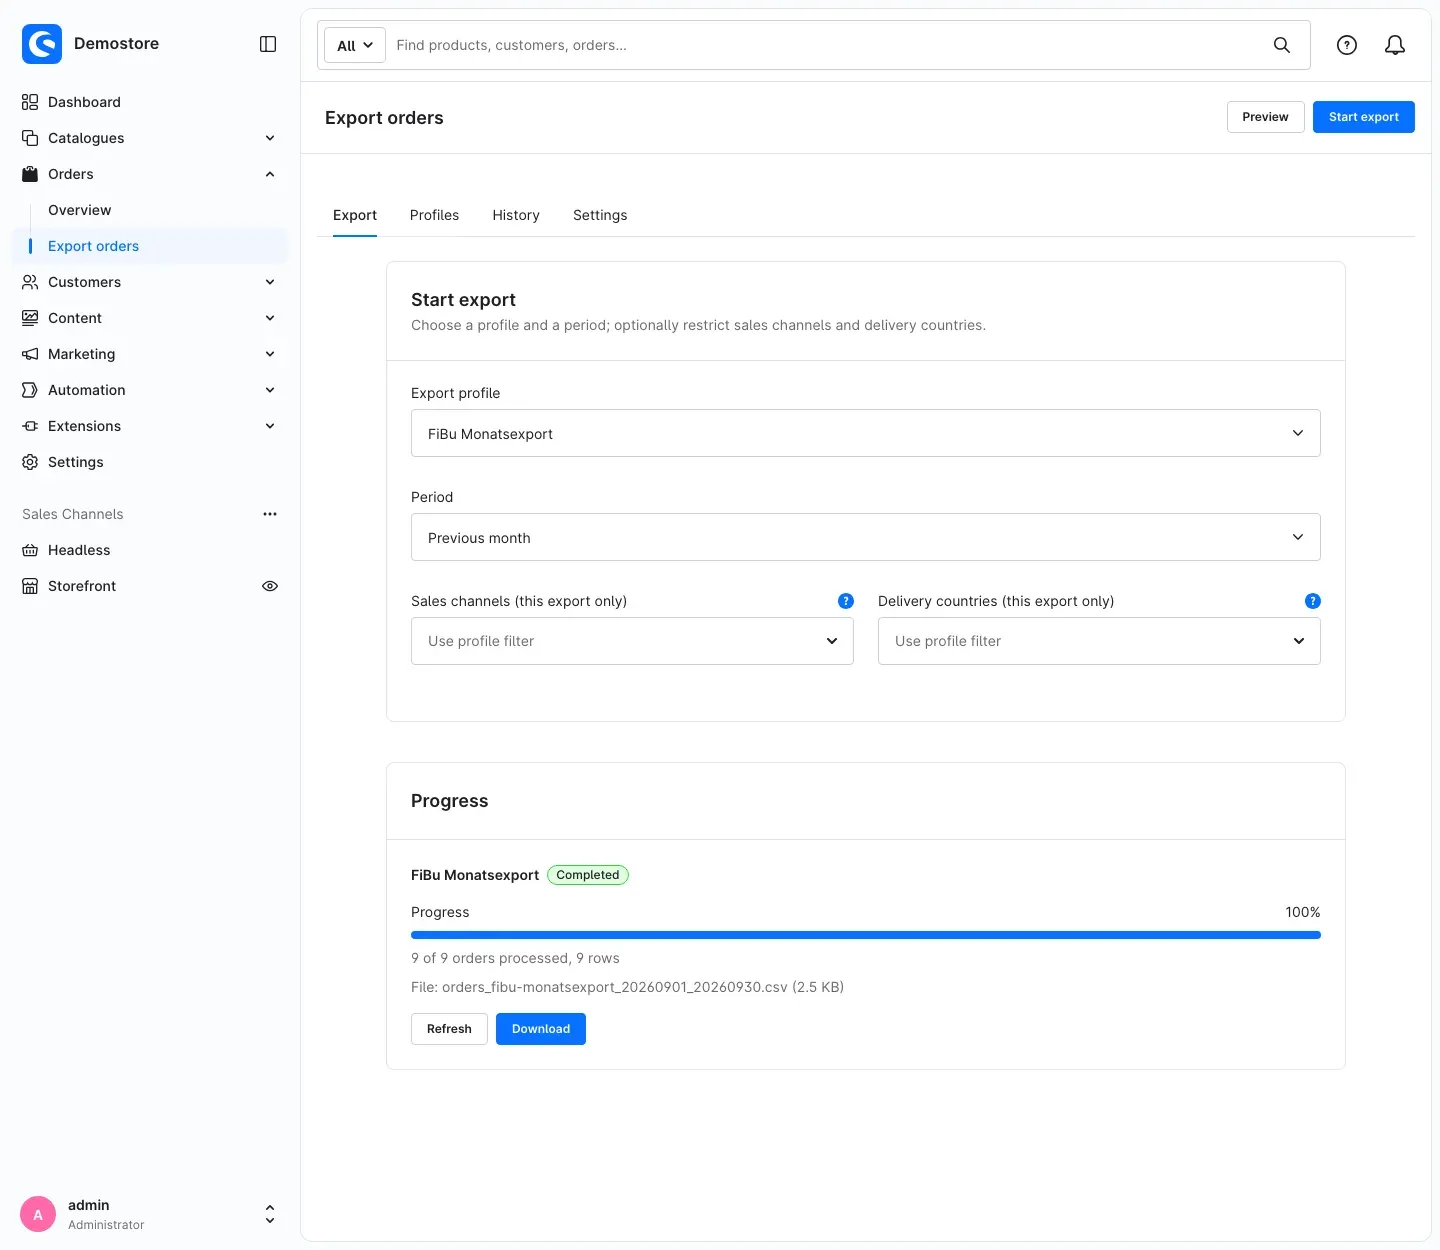Viewport: 1440px width, 1250px height.
Task: Click the Customers people icon
Action: 30,282
